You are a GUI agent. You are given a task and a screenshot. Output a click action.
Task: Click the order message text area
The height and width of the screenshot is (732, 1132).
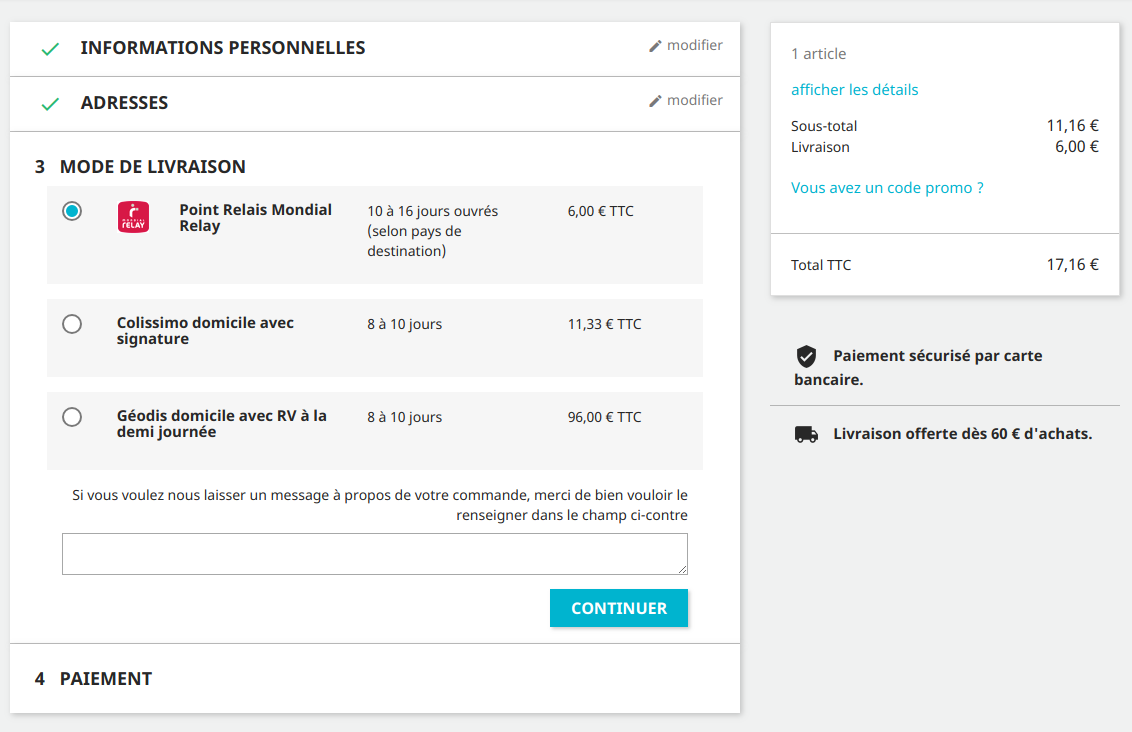click(x=375, y=554)
